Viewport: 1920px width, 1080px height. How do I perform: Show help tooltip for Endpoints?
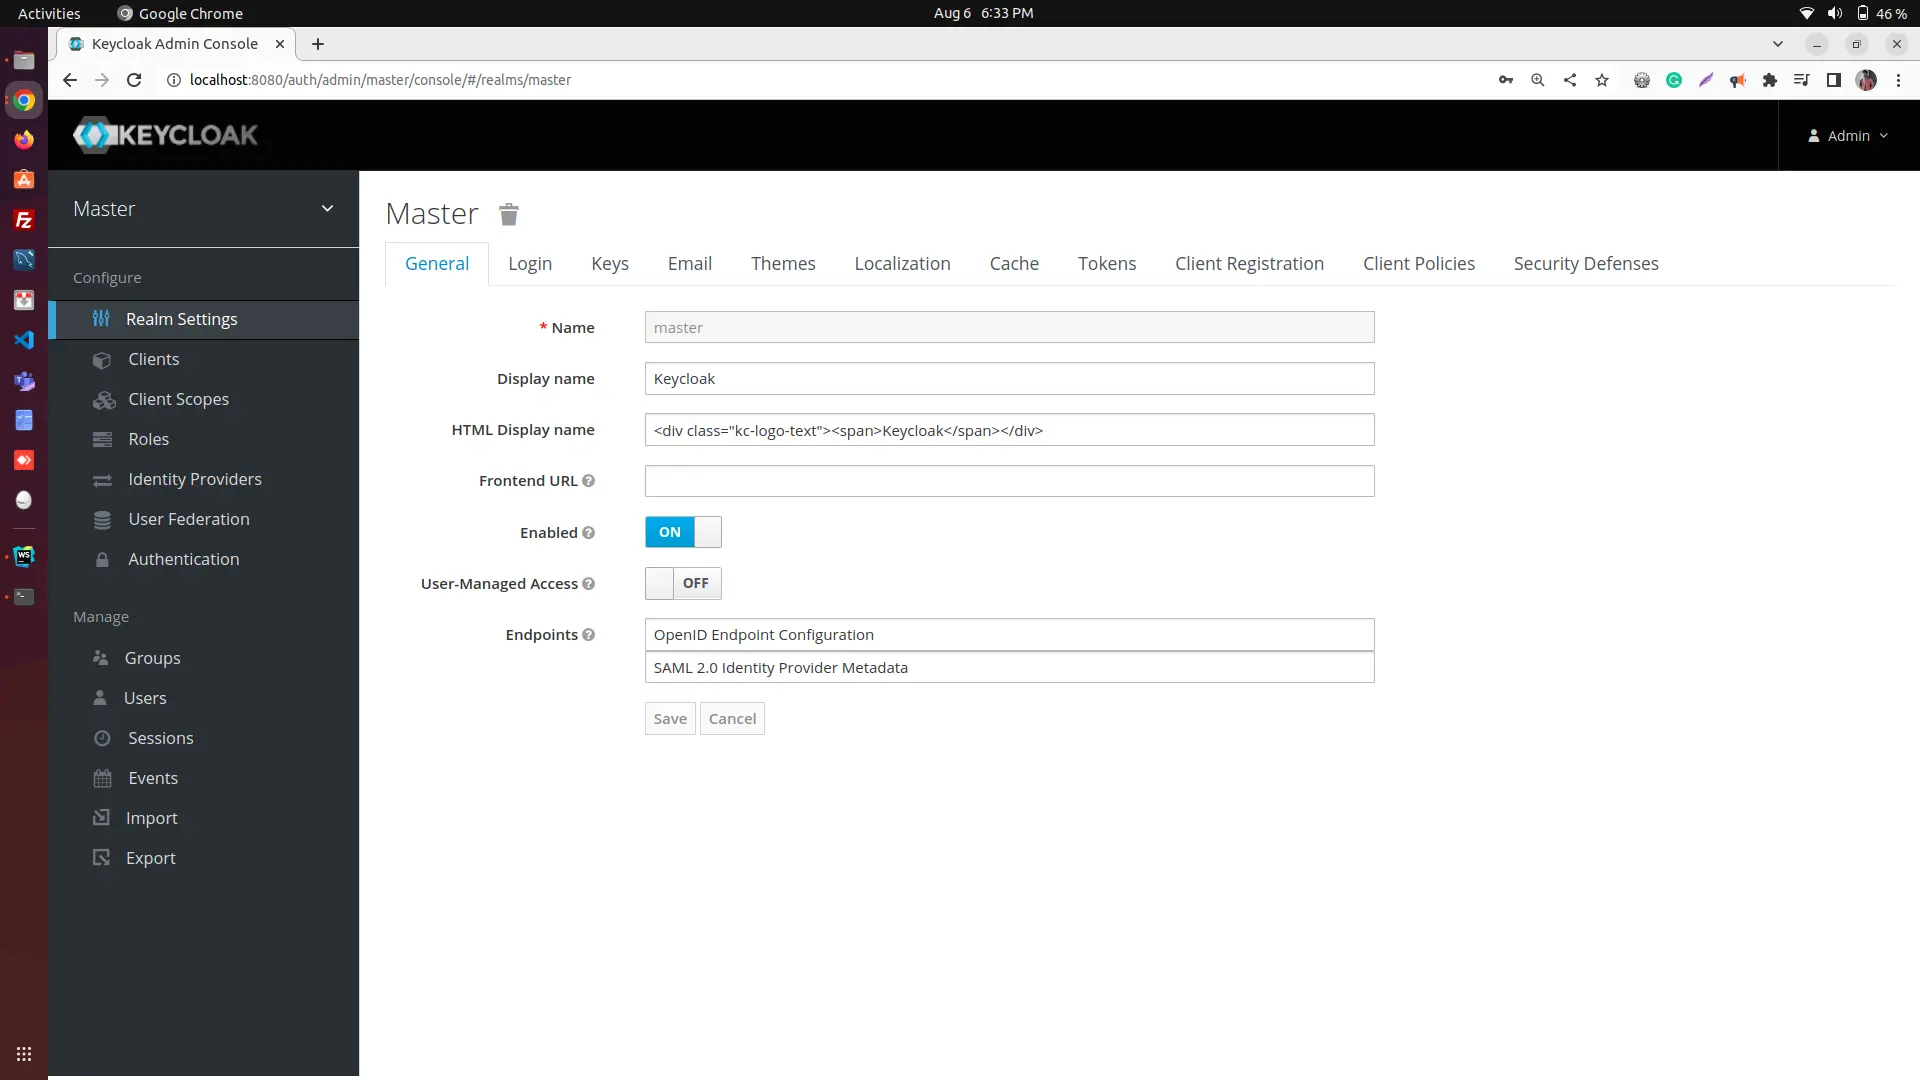click(x=588, y=635)
